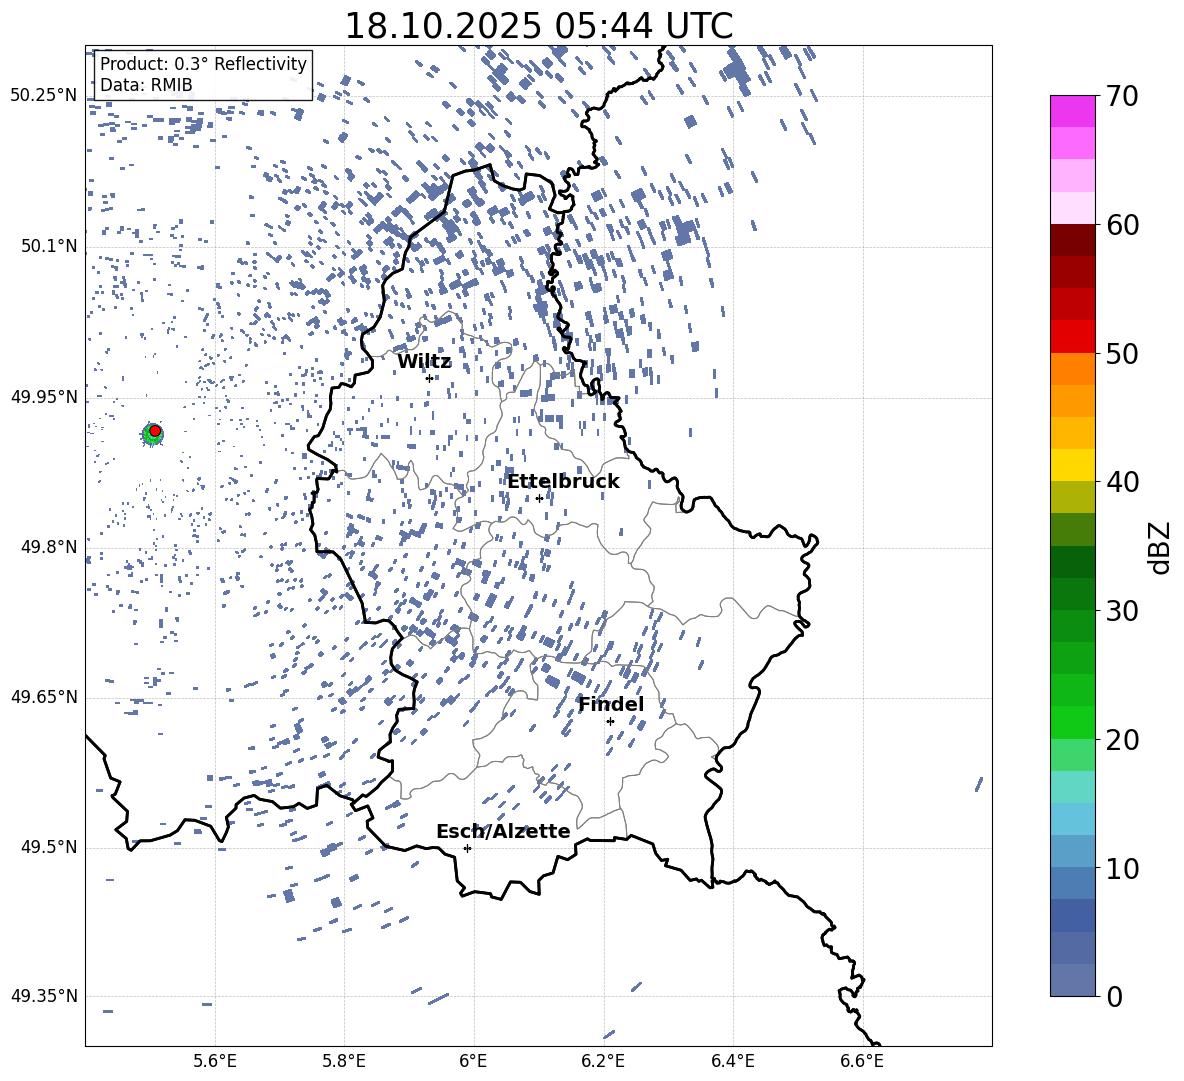Click the latitude label 50.25°N
Image resolution: width=1184 pixels, height=1081 pixels.
(x=44, y=96)
